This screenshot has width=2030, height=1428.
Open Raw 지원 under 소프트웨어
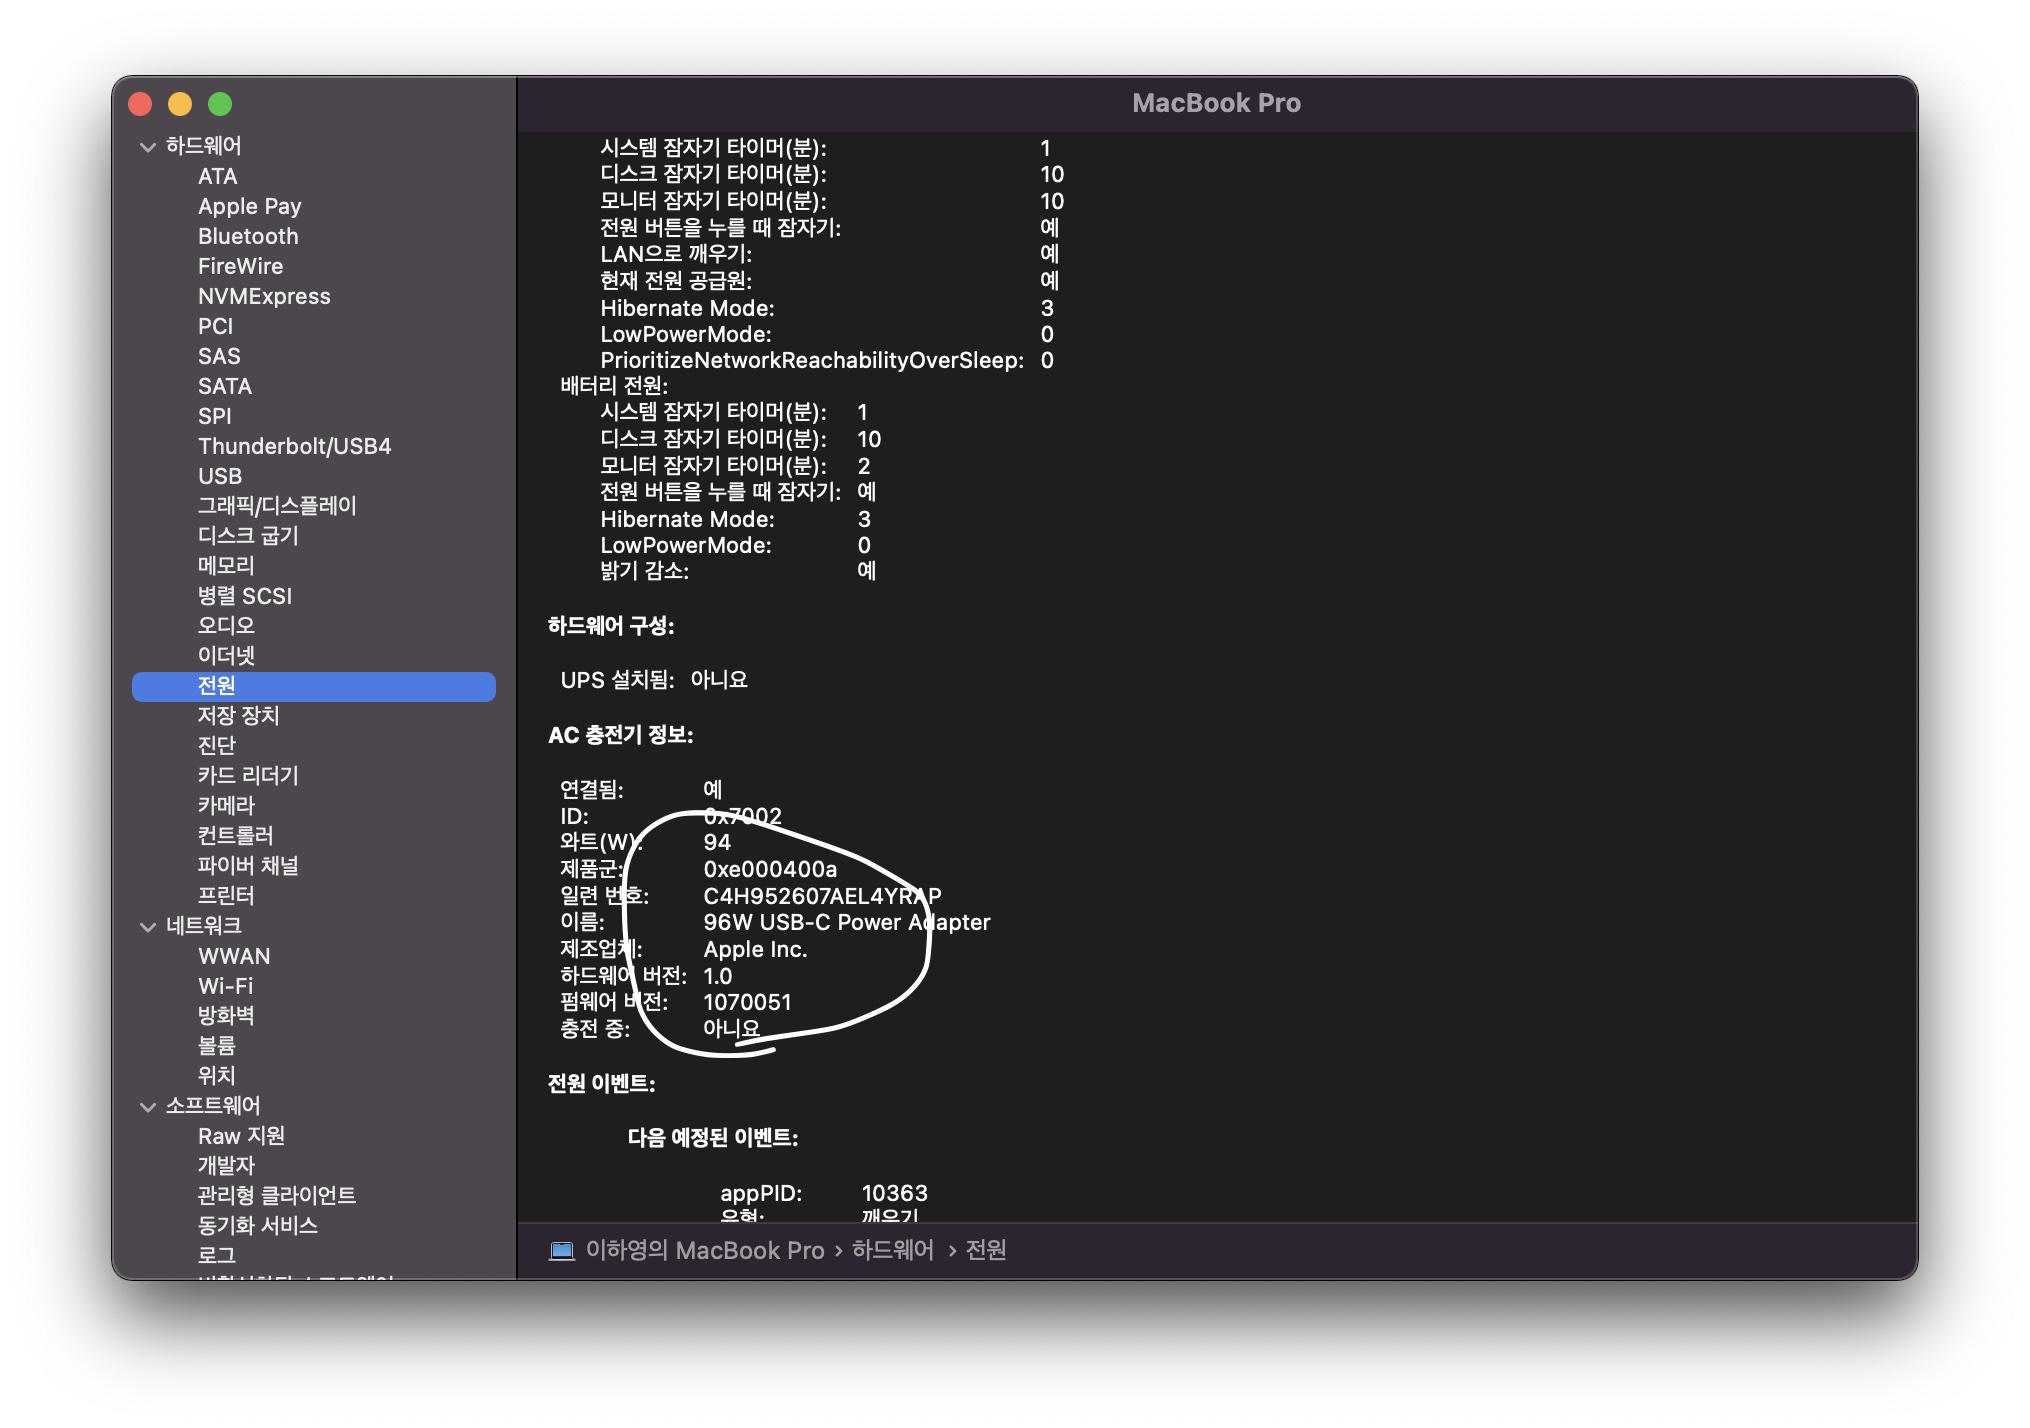click(x=242, y=1137)
